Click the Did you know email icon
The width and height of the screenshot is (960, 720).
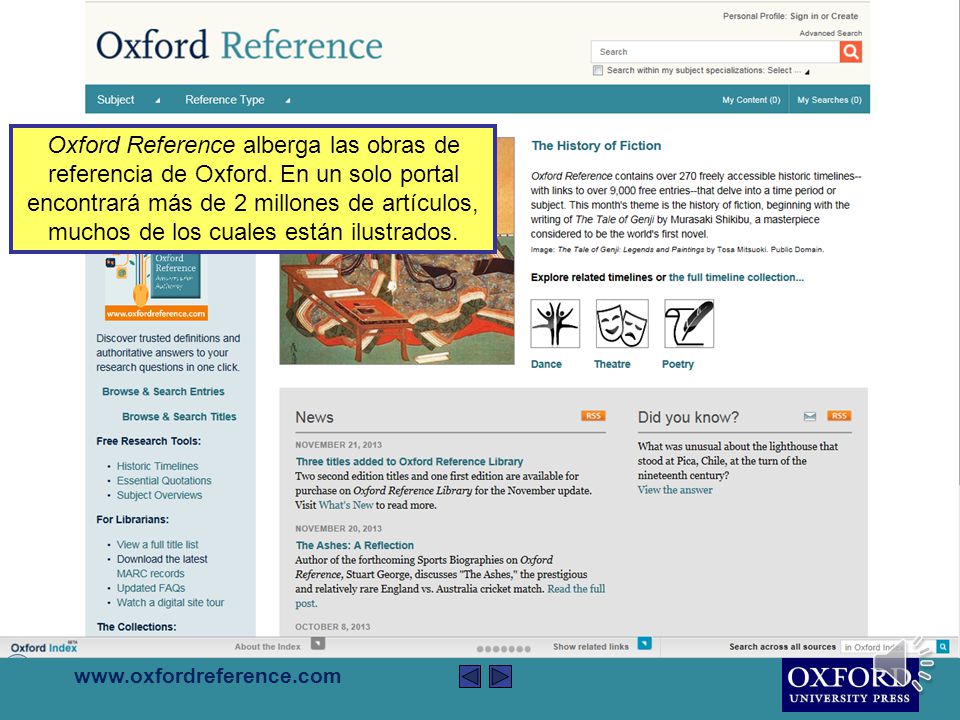809,416
